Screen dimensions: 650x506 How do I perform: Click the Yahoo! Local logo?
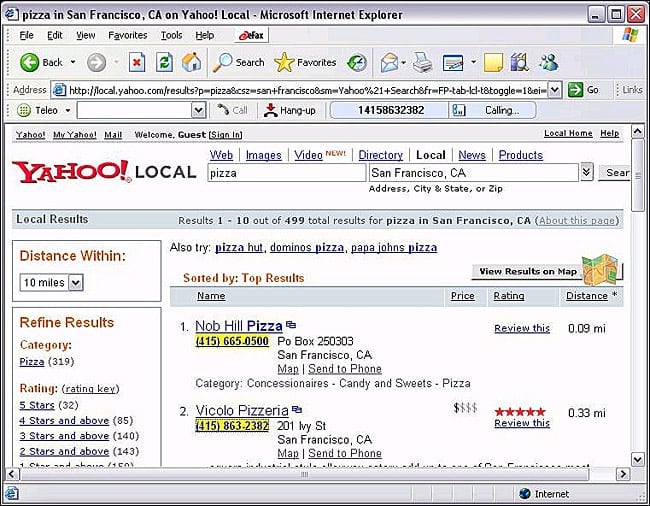(104, 172)
